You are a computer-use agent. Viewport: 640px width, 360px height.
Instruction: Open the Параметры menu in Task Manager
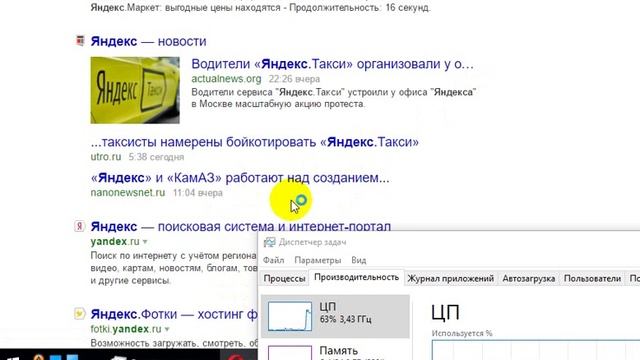point(318,260)
